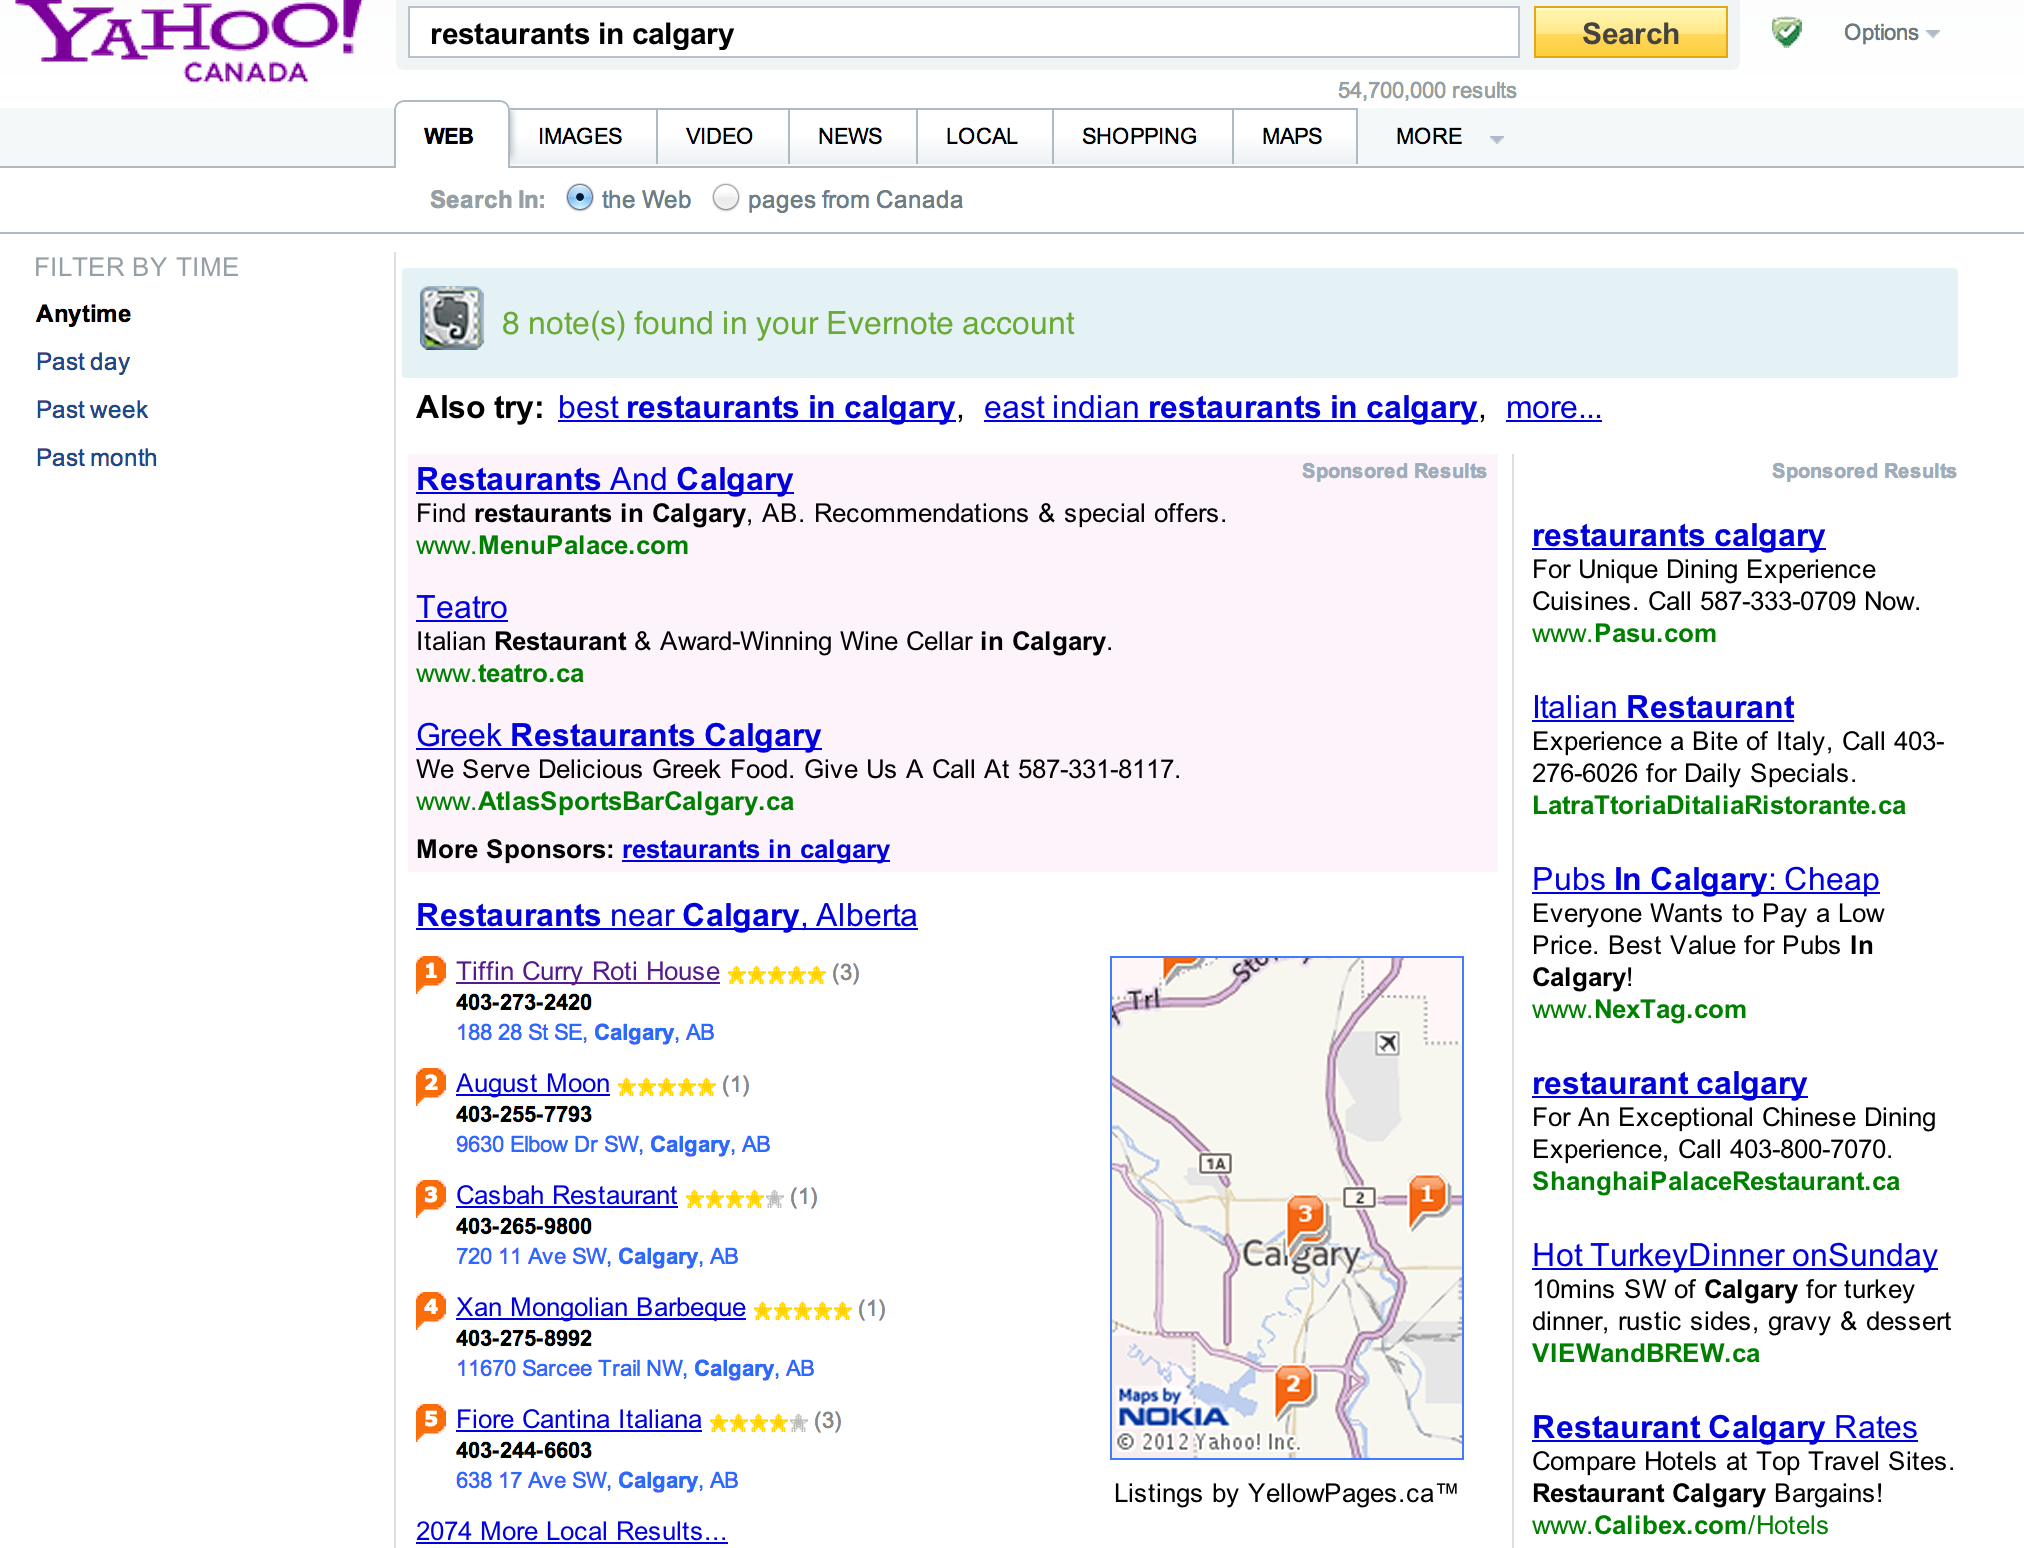Filter results by Anytime

[x=84, y=314]
